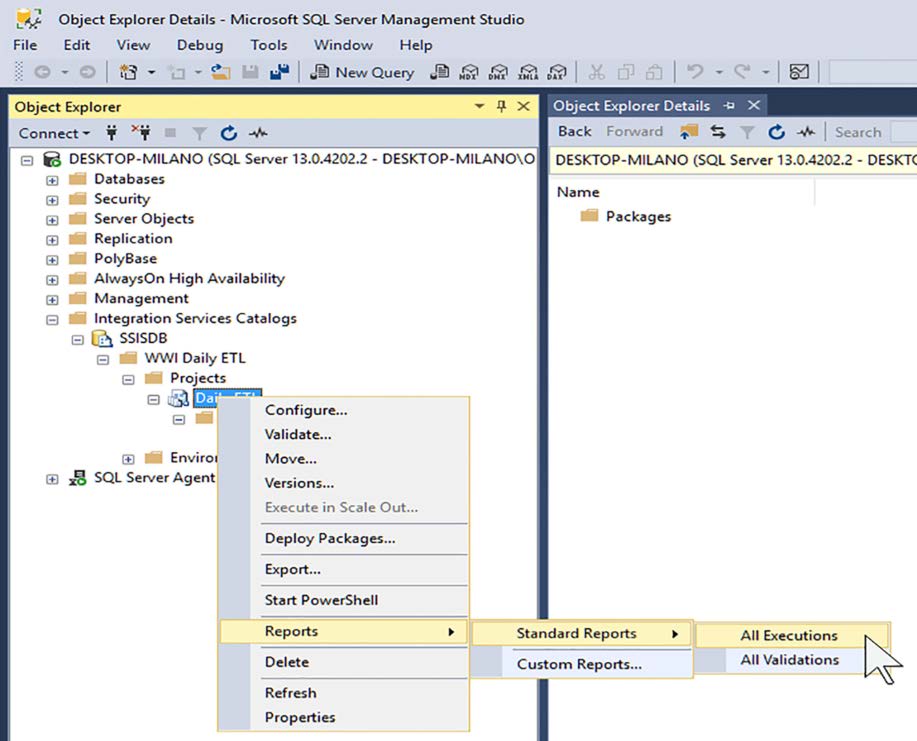Toggle auto-hide pin on Object Explorer
This screenshot has height=741, width=917.
click(504, 107)
